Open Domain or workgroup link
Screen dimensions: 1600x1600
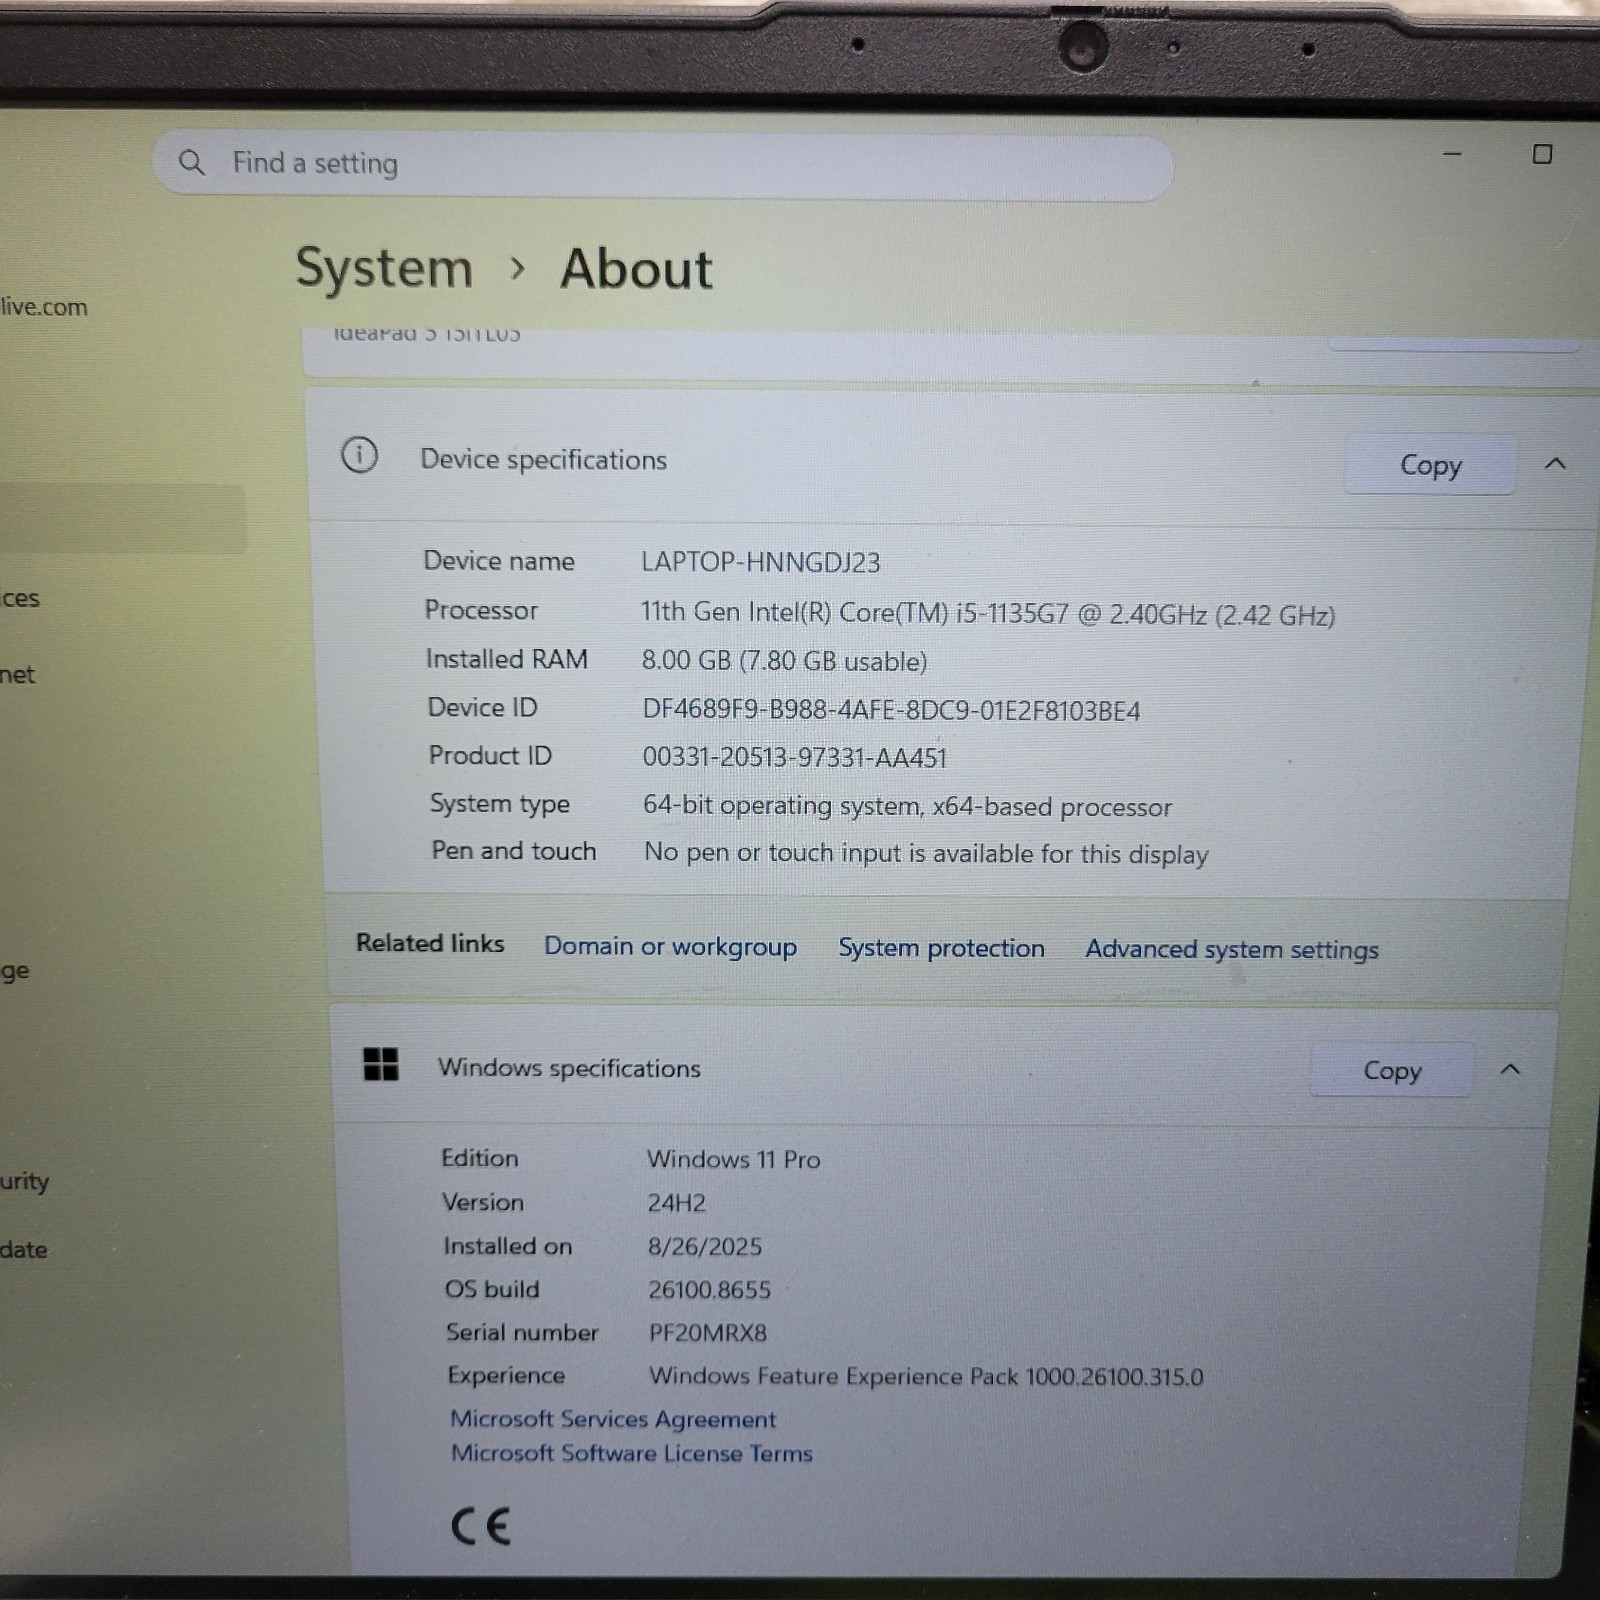(x=670, y=946)
